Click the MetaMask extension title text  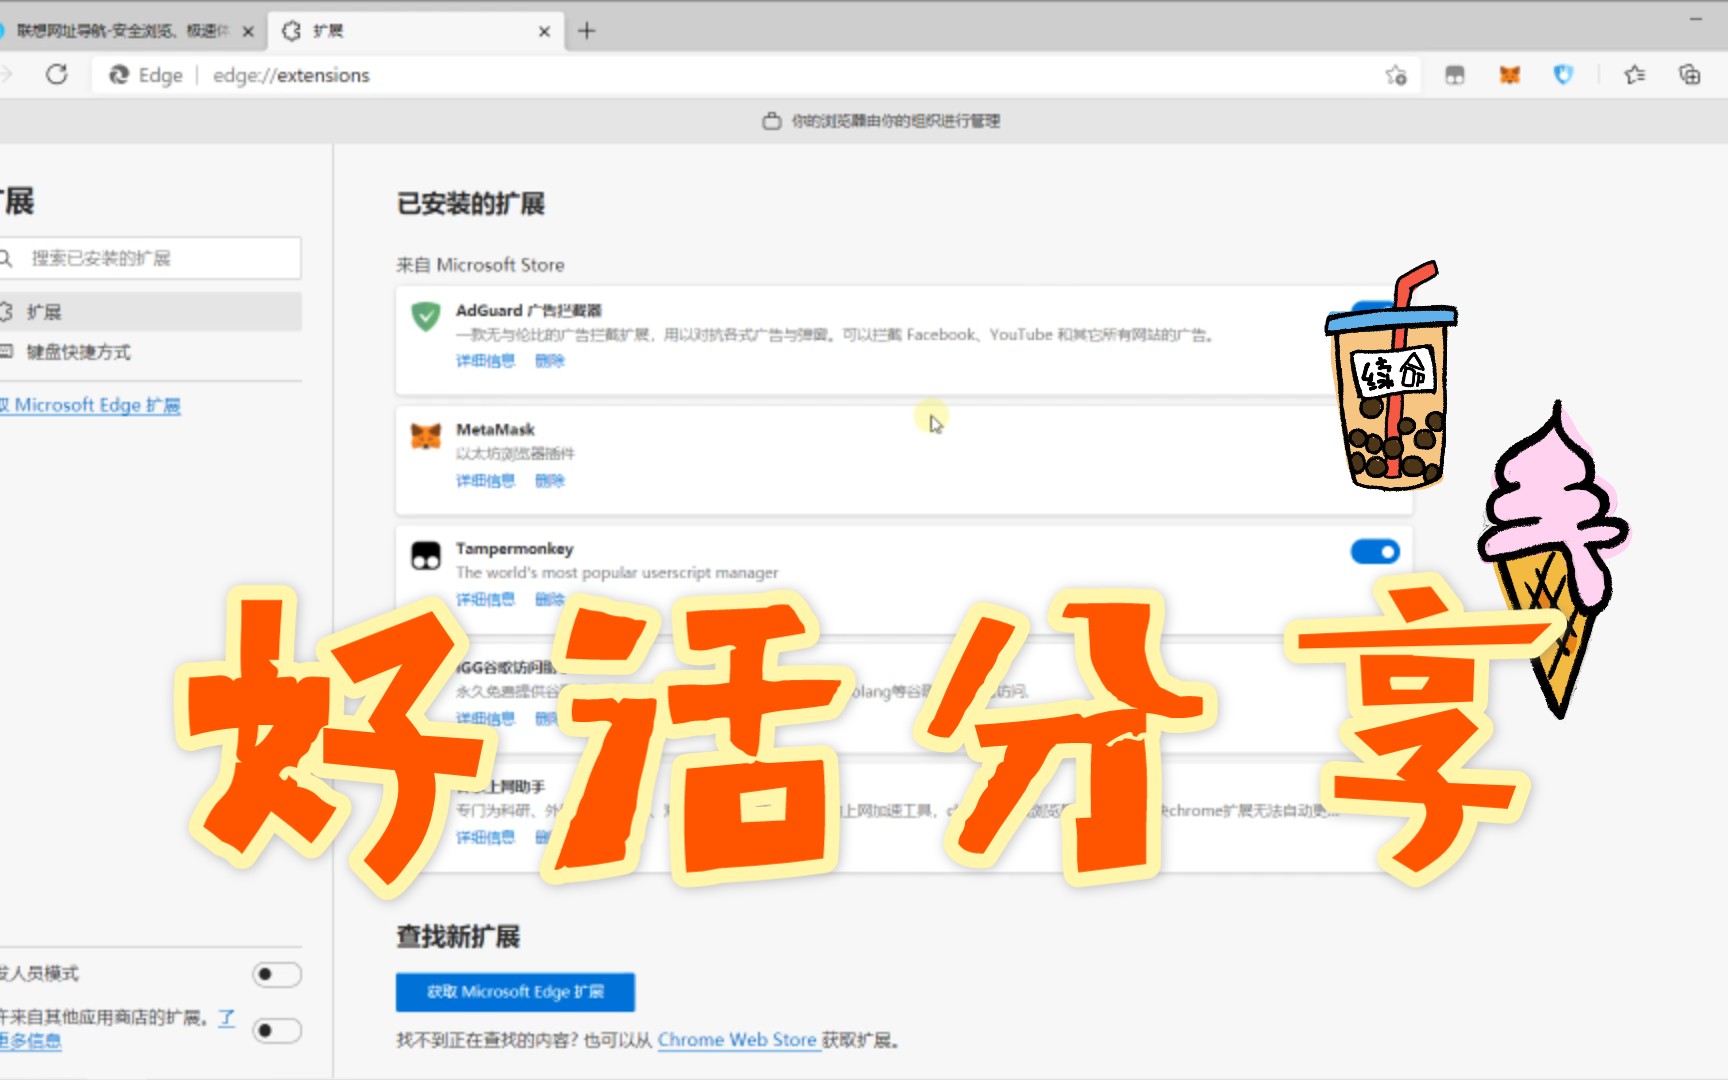[495, 430]
